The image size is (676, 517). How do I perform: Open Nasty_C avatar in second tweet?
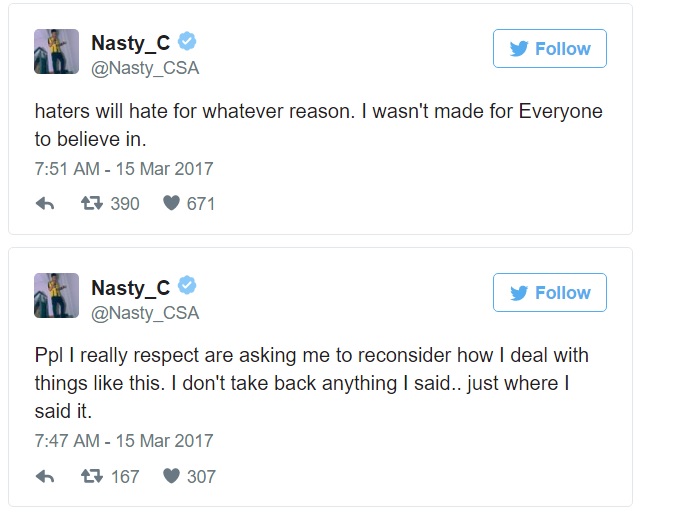point(56,295)
